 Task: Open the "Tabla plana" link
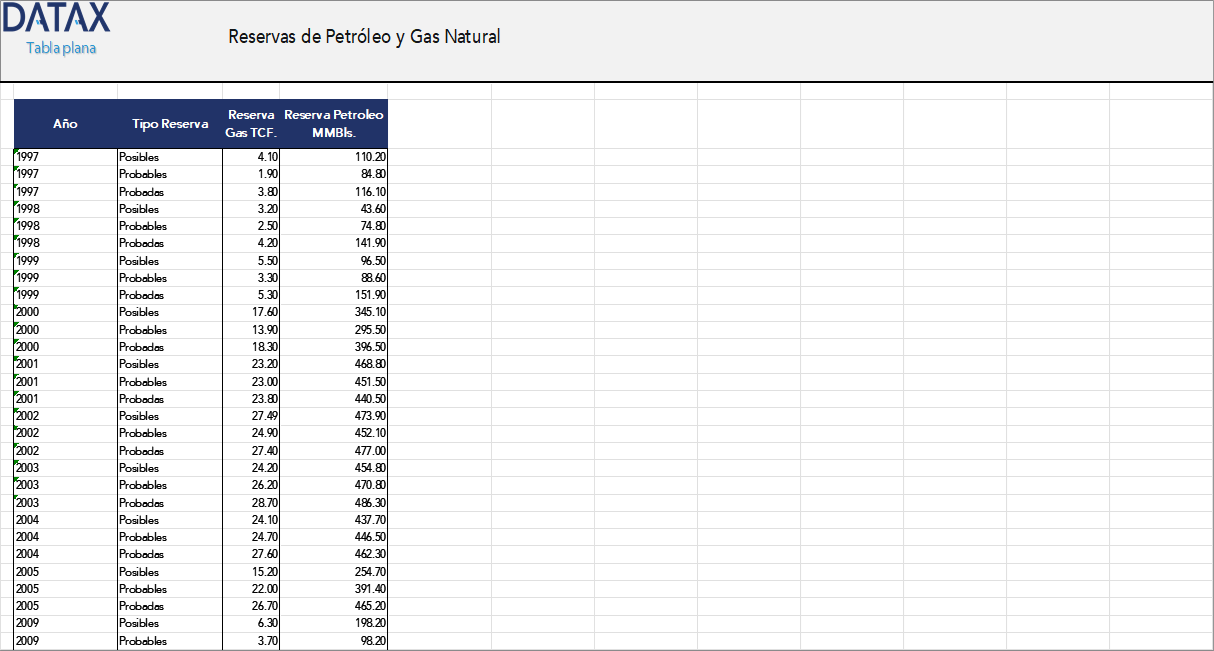tap(62, 46)
